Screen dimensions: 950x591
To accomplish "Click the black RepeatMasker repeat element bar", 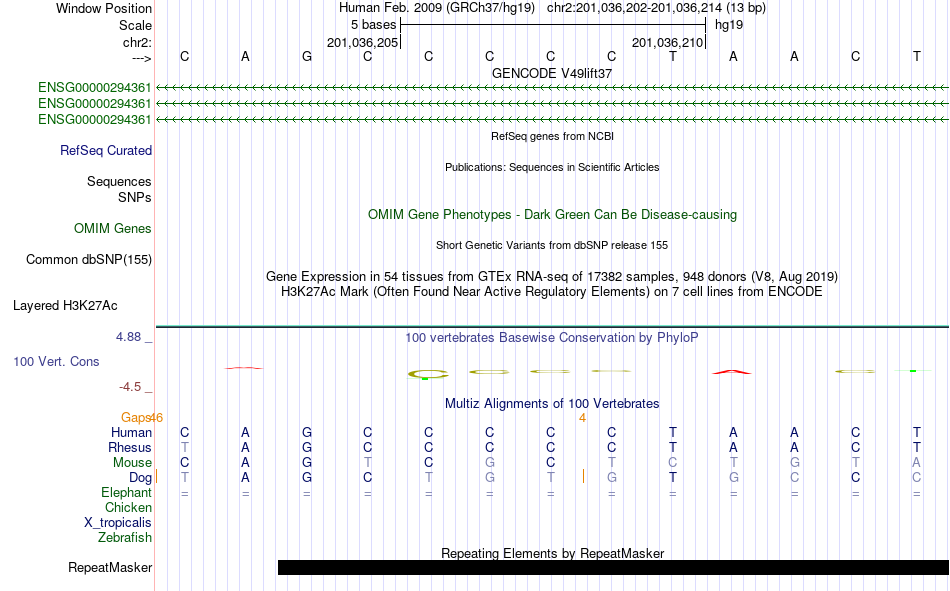I will 613,567.
